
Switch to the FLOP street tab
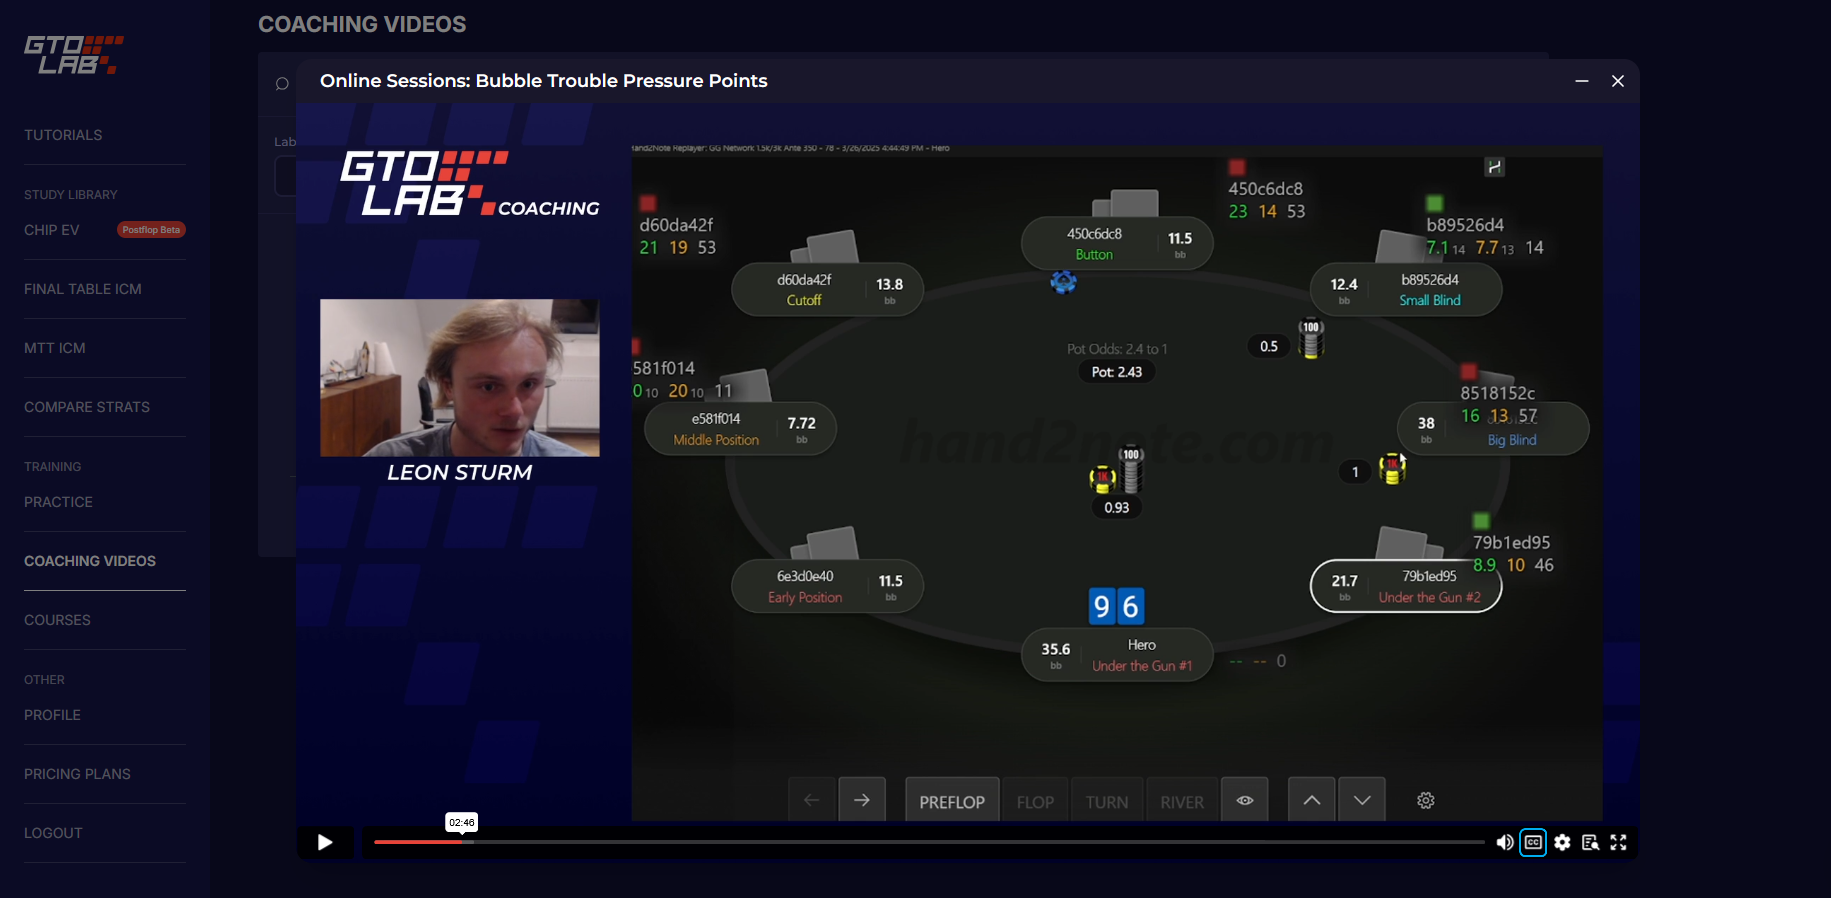click(x=1035, y=801)
